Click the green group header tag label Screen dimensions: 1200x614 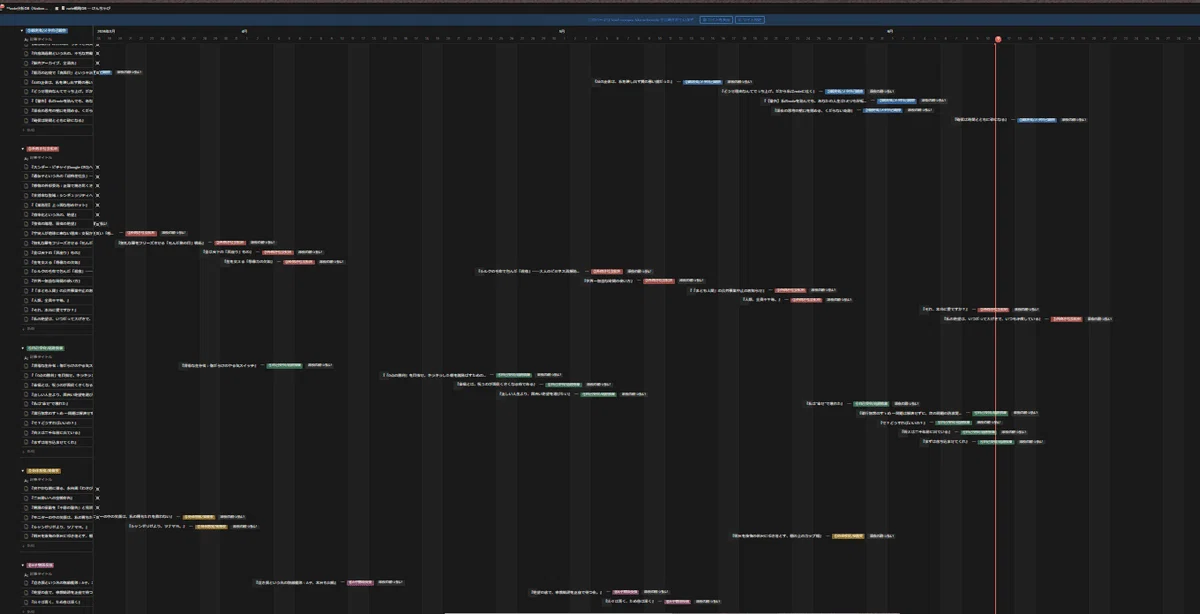(47, 348)
